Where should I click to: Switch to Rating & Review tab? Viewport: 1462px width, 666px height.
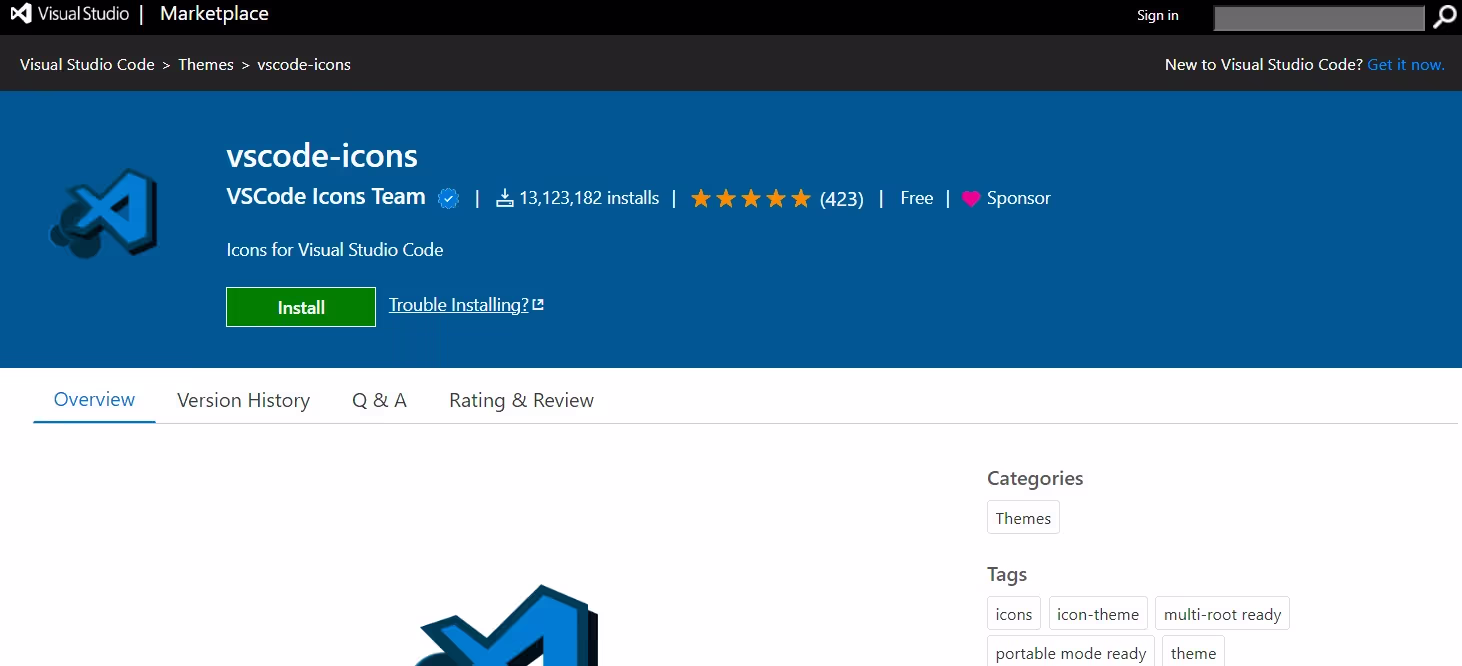[x=521, y=400]
